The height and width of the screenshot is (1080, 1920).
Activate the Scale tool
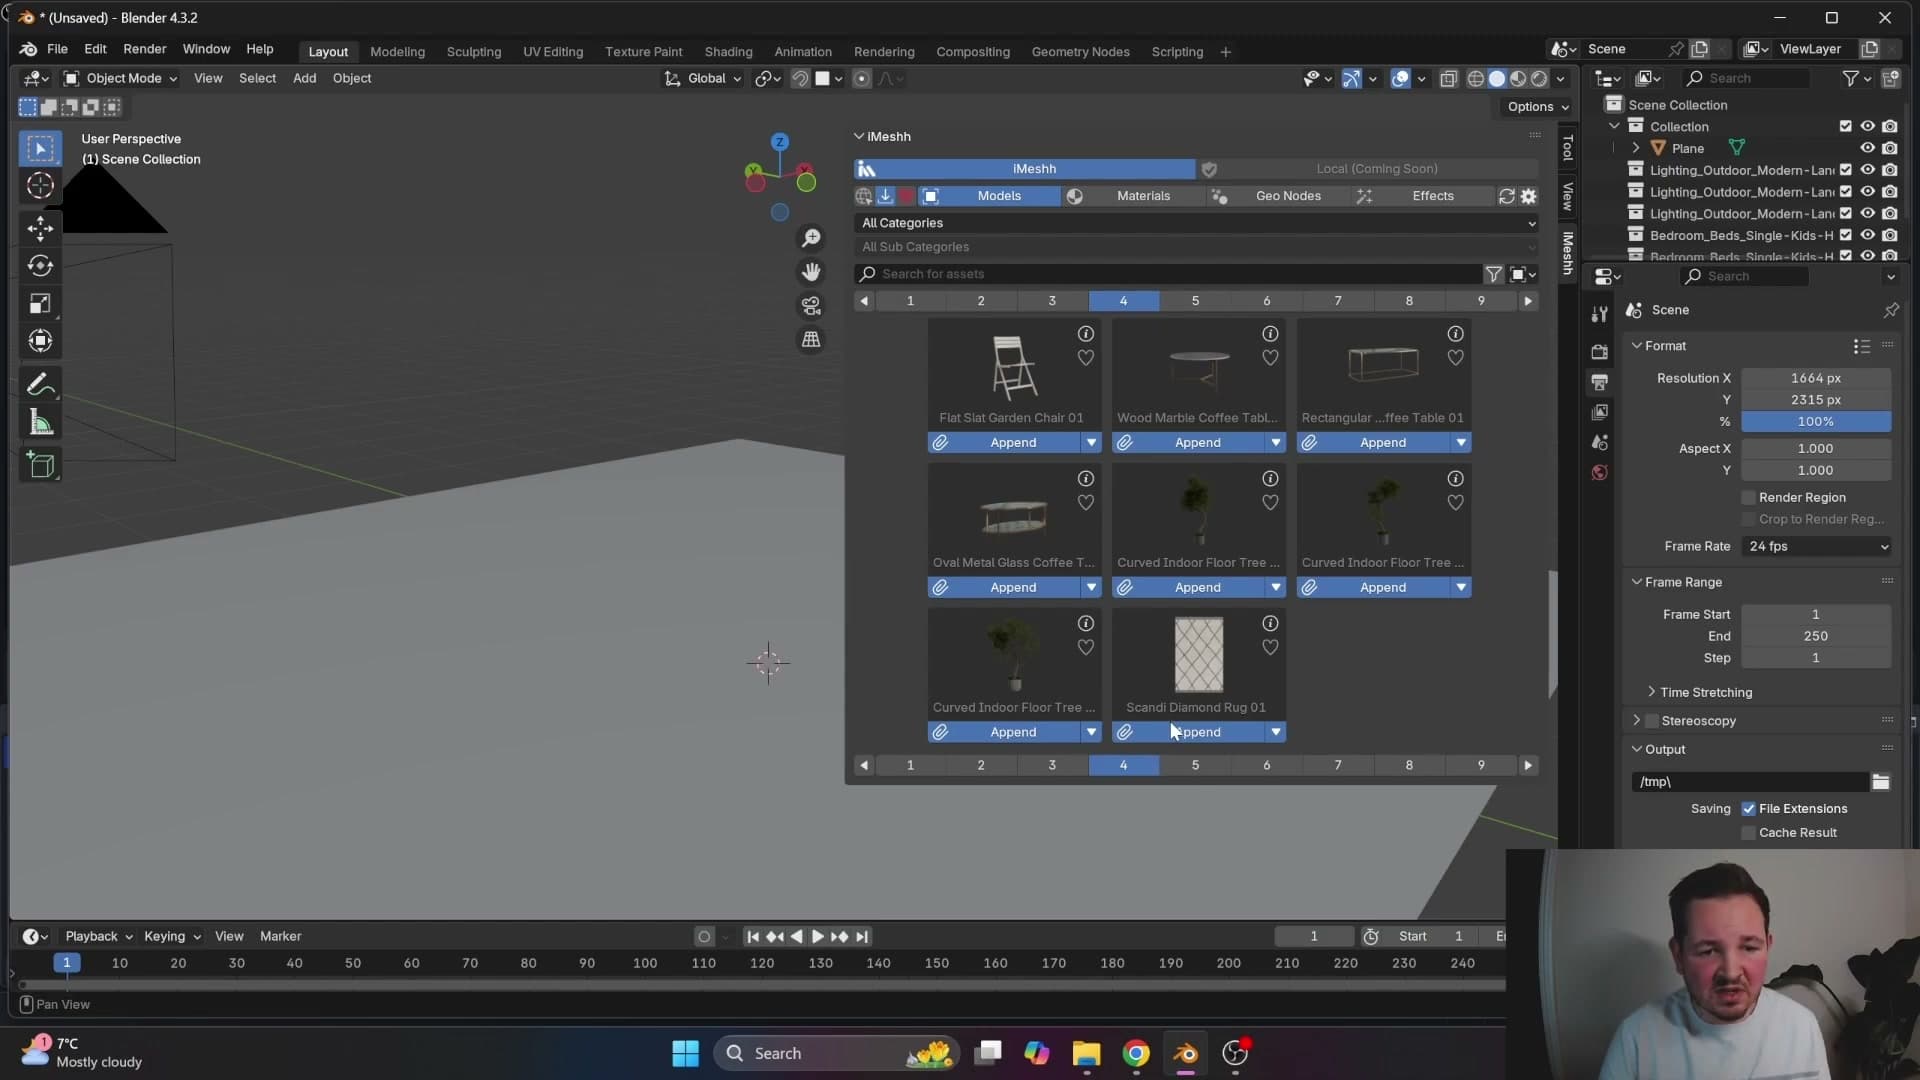[40, 304]
